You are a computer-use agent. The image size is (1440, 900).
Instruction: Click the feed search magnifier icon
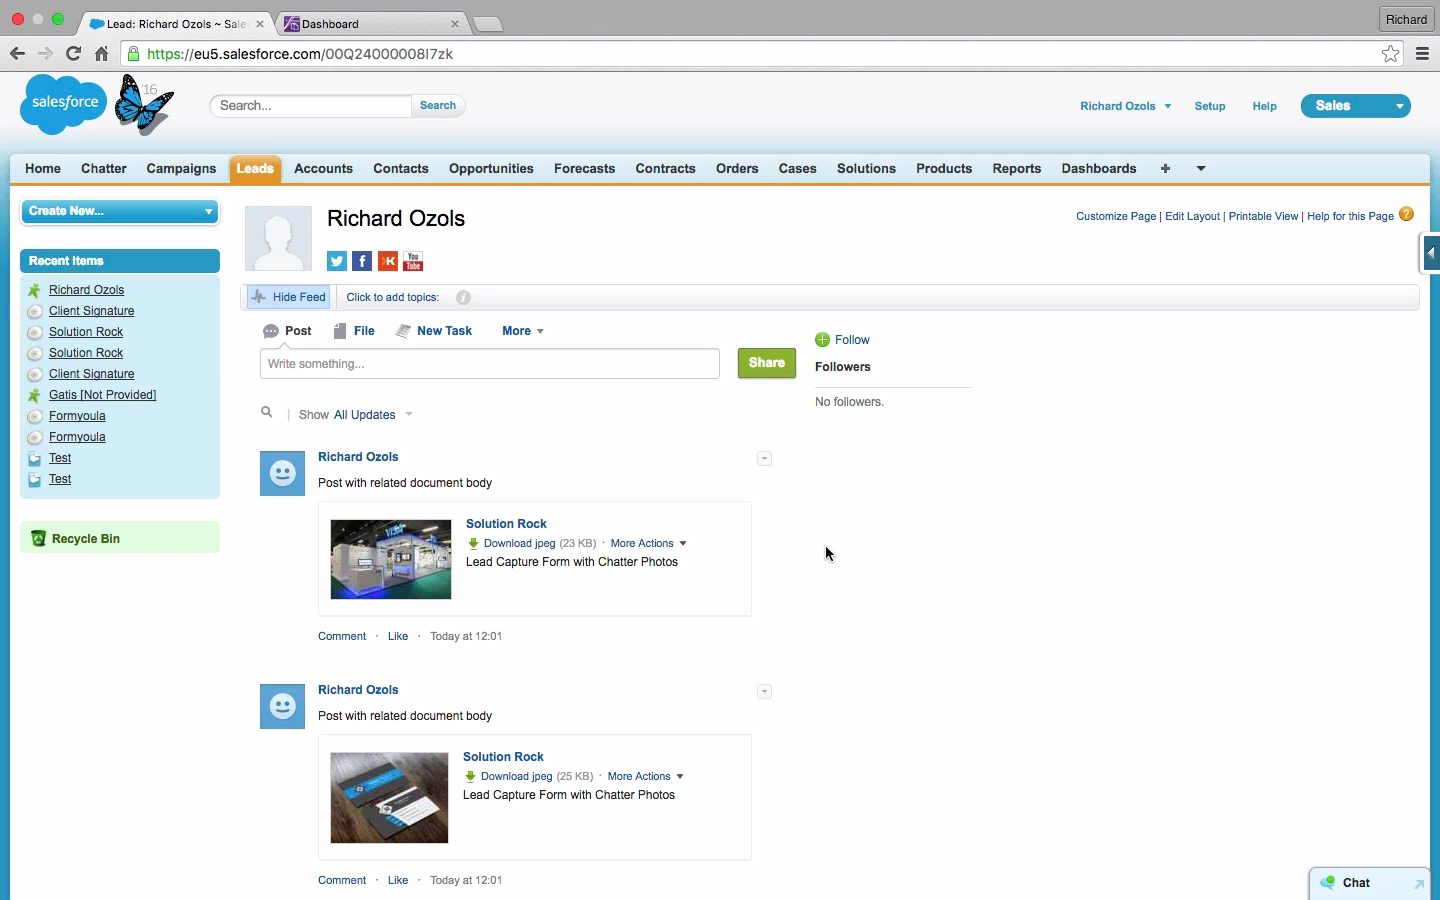(x=267, y=412)
